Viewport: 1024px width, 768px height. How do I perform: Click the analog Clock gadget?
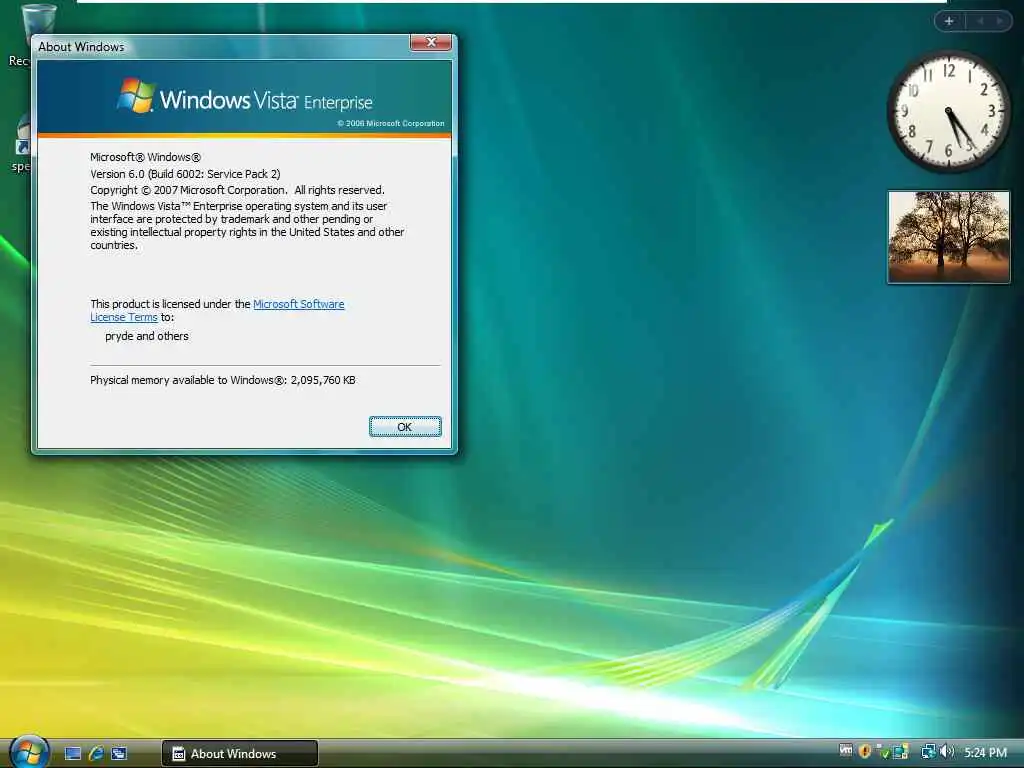click(x=948, y=112)
